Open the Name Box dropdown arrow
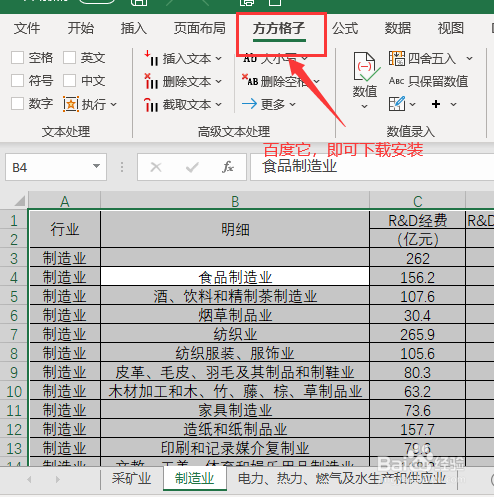The width and height of the screenshot is (494, 497). coord(97,166)
